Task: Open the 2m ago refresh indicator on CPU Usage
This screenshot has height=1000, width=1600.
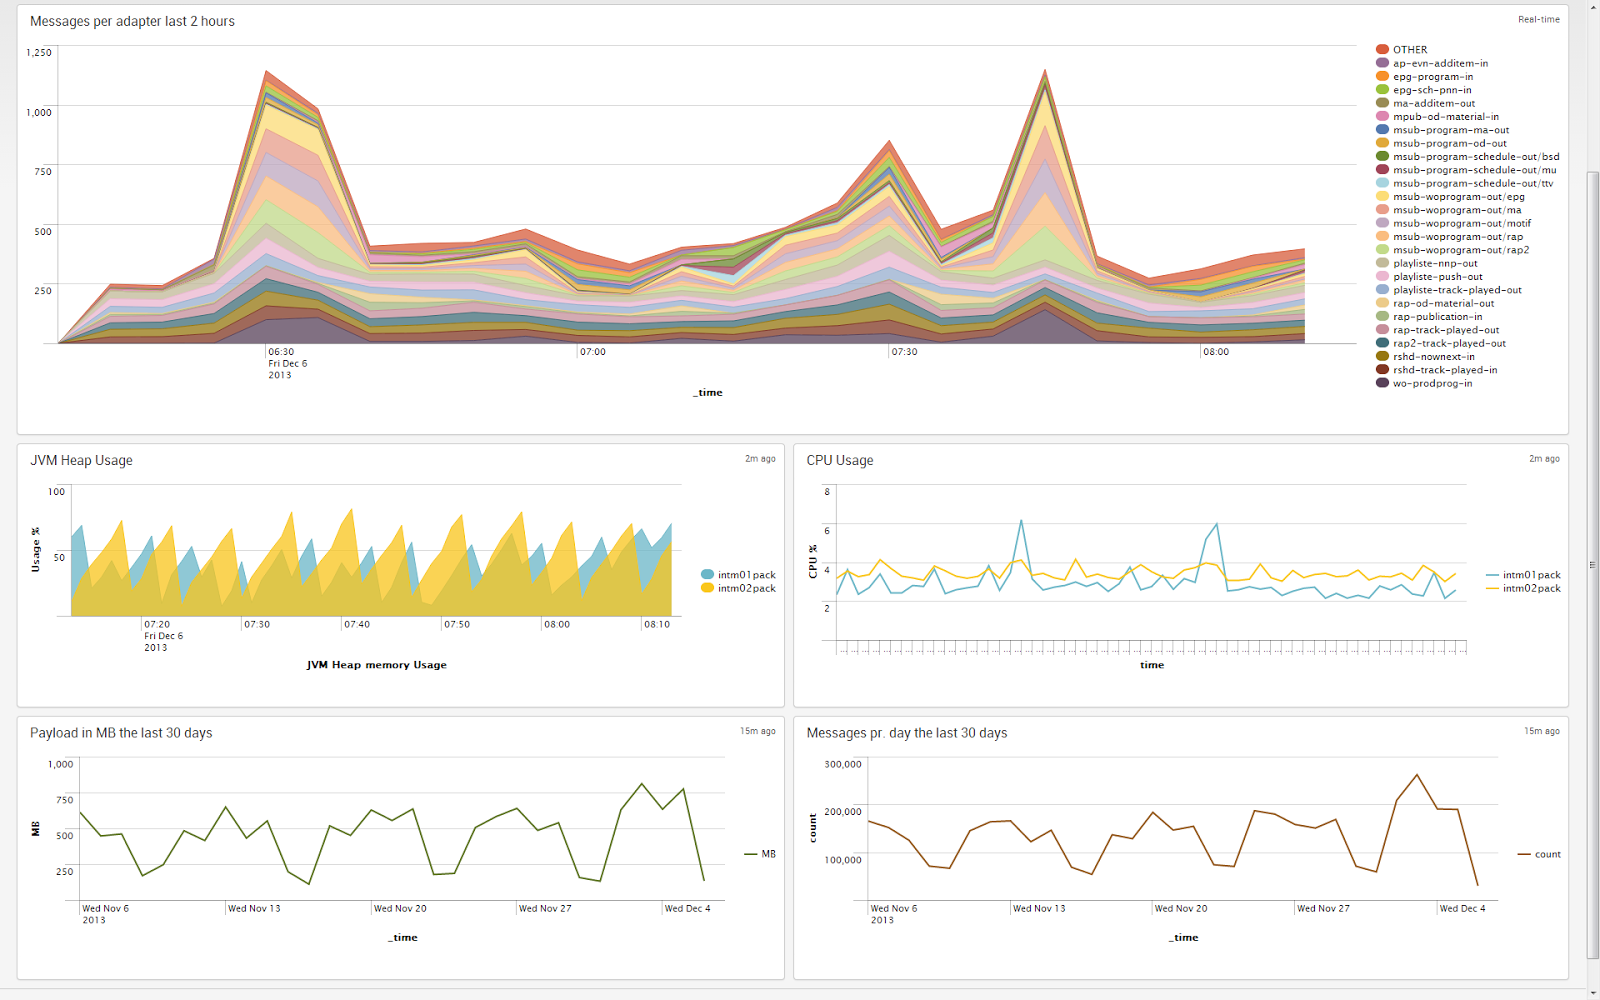Action: pos(1544,458)
